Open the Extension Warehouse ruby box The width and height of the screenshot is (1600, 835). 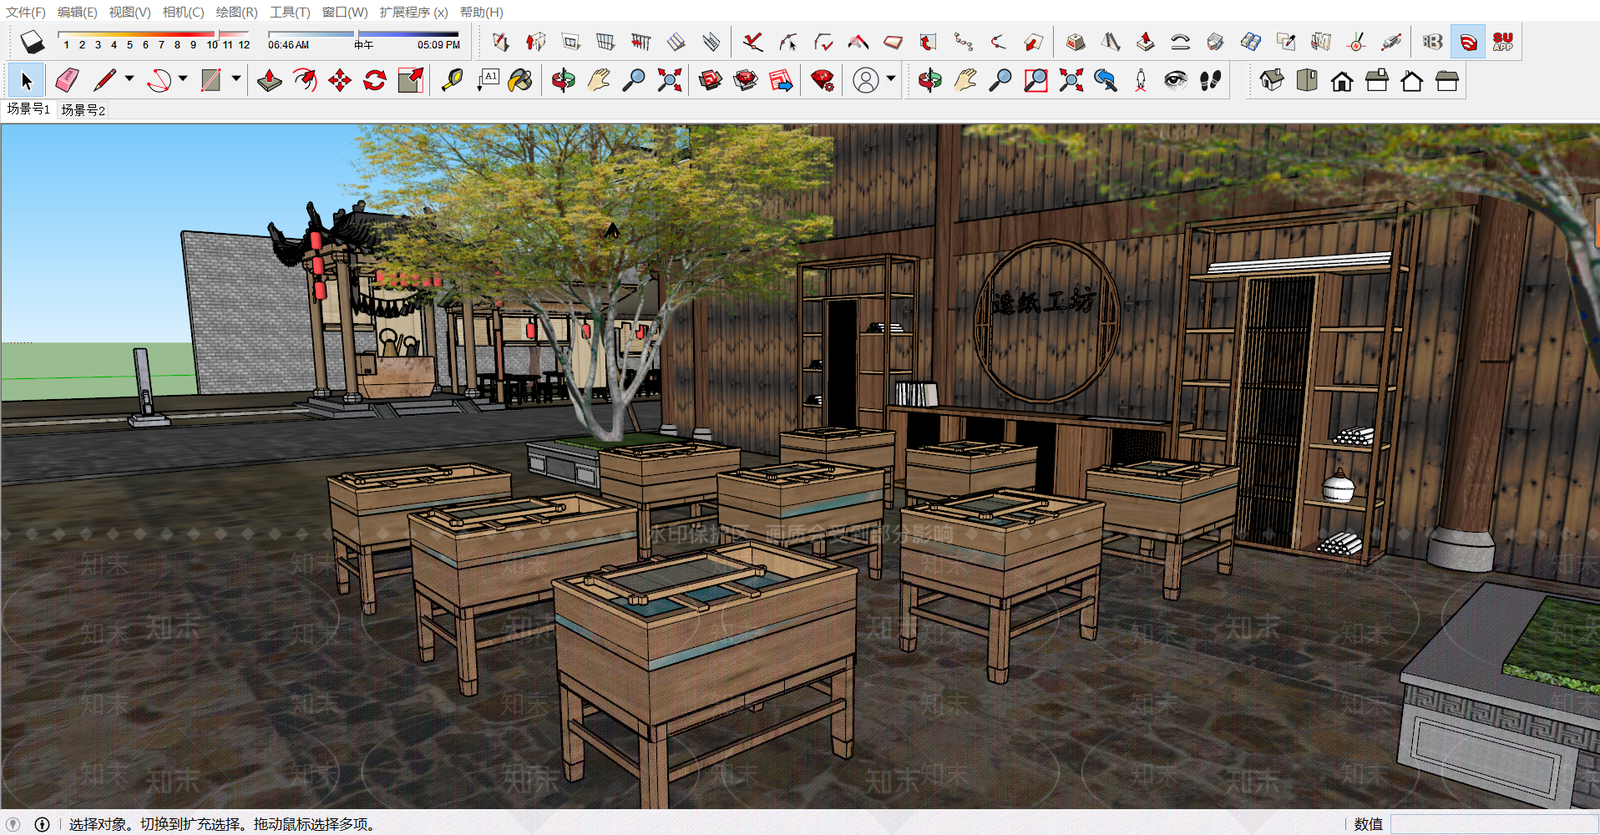tap(746, 81)
